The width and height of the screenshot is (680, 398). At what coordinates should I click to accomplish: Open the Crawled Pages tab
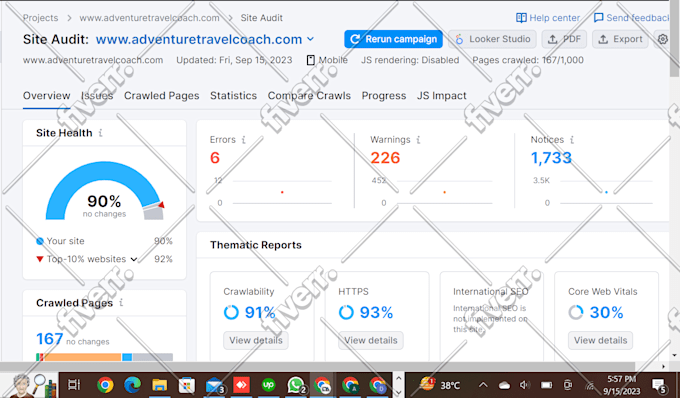tap(161, 95)
